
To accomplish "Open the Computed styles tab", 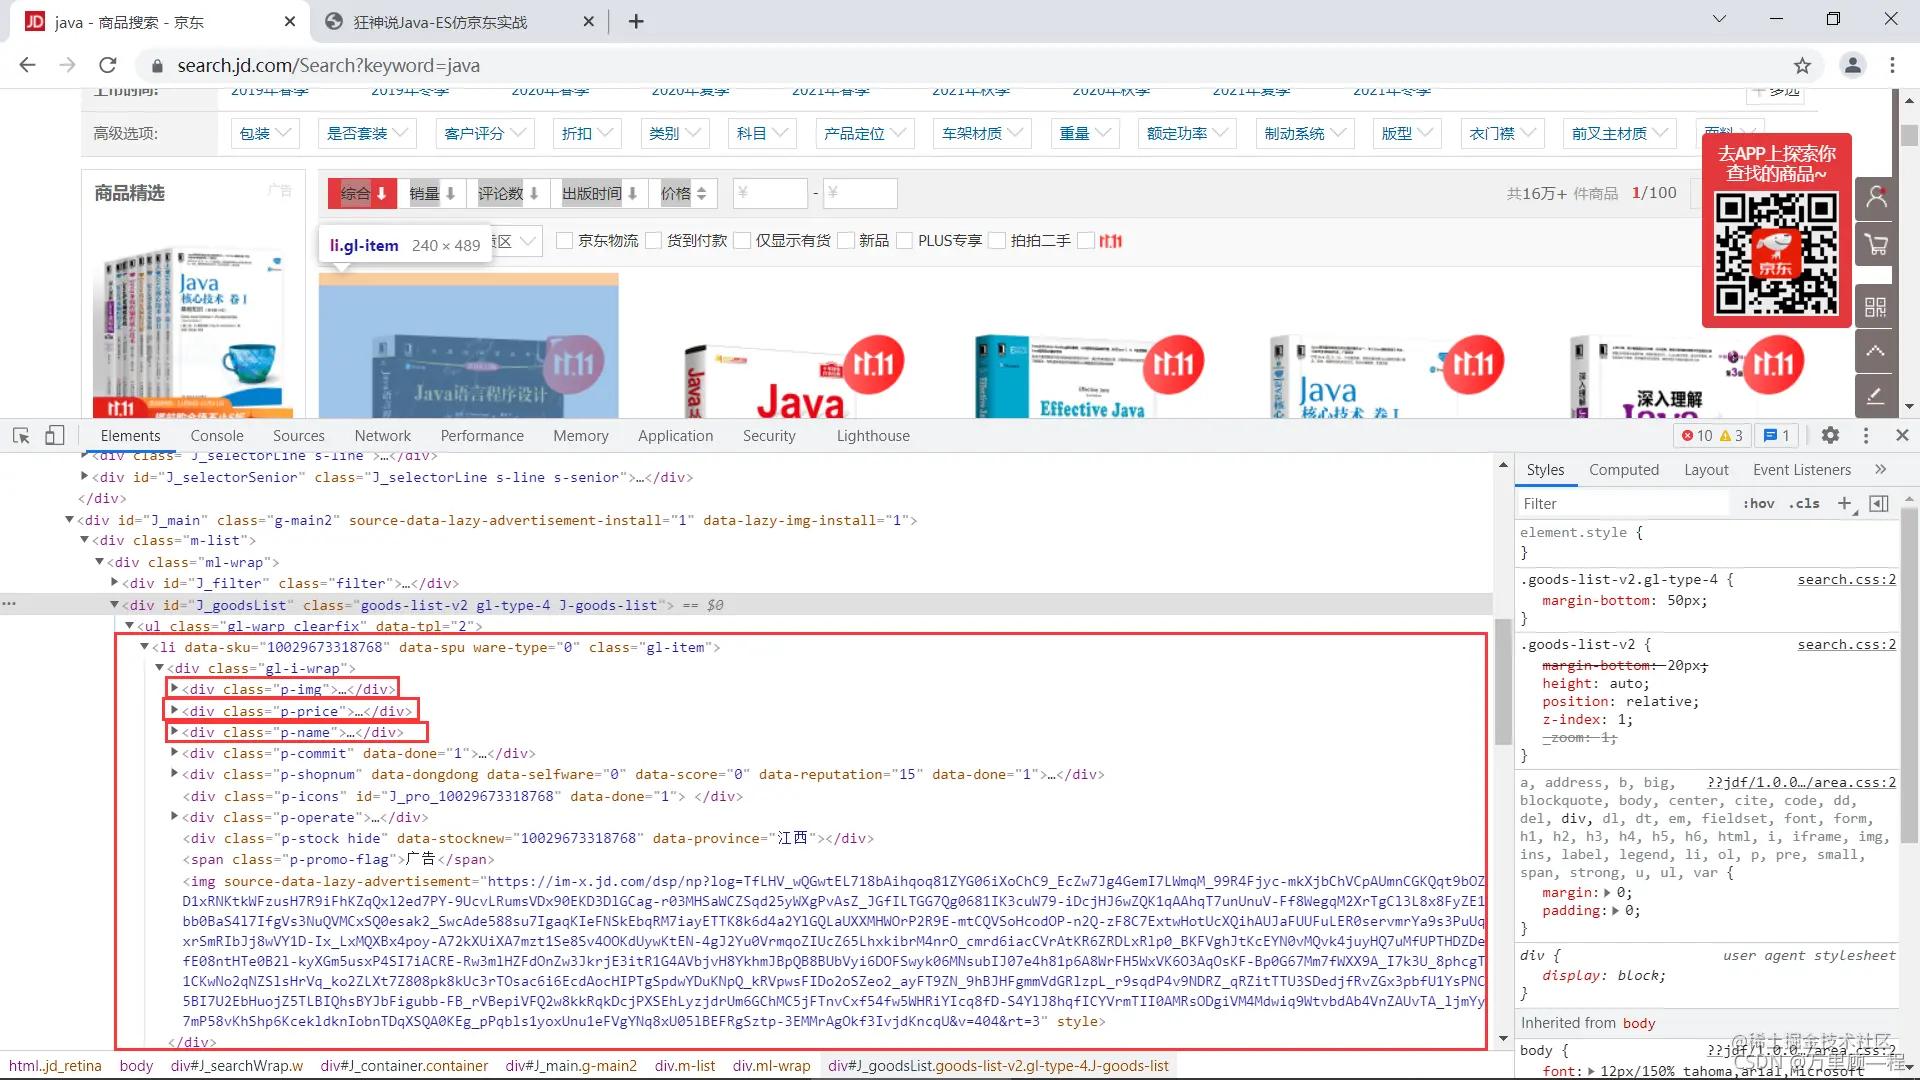I will click(1624, 470).
